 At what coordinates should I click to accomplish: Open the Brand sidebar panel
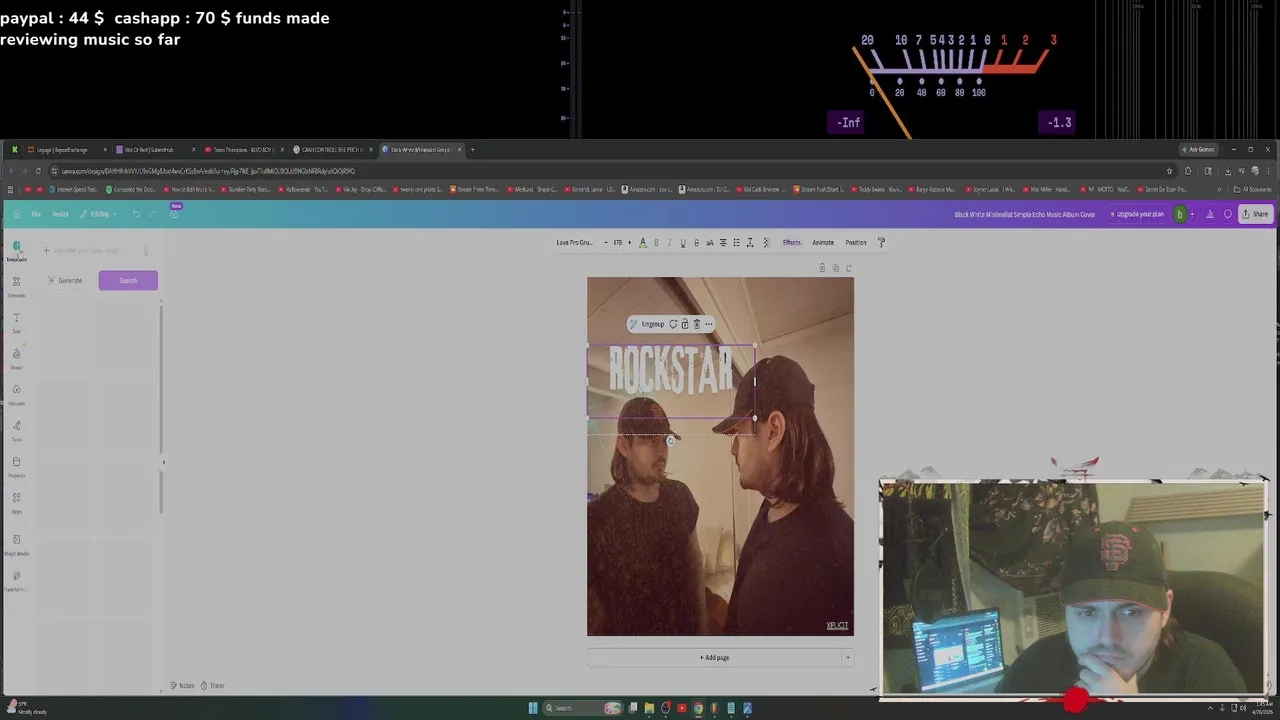tap(16, 359)
